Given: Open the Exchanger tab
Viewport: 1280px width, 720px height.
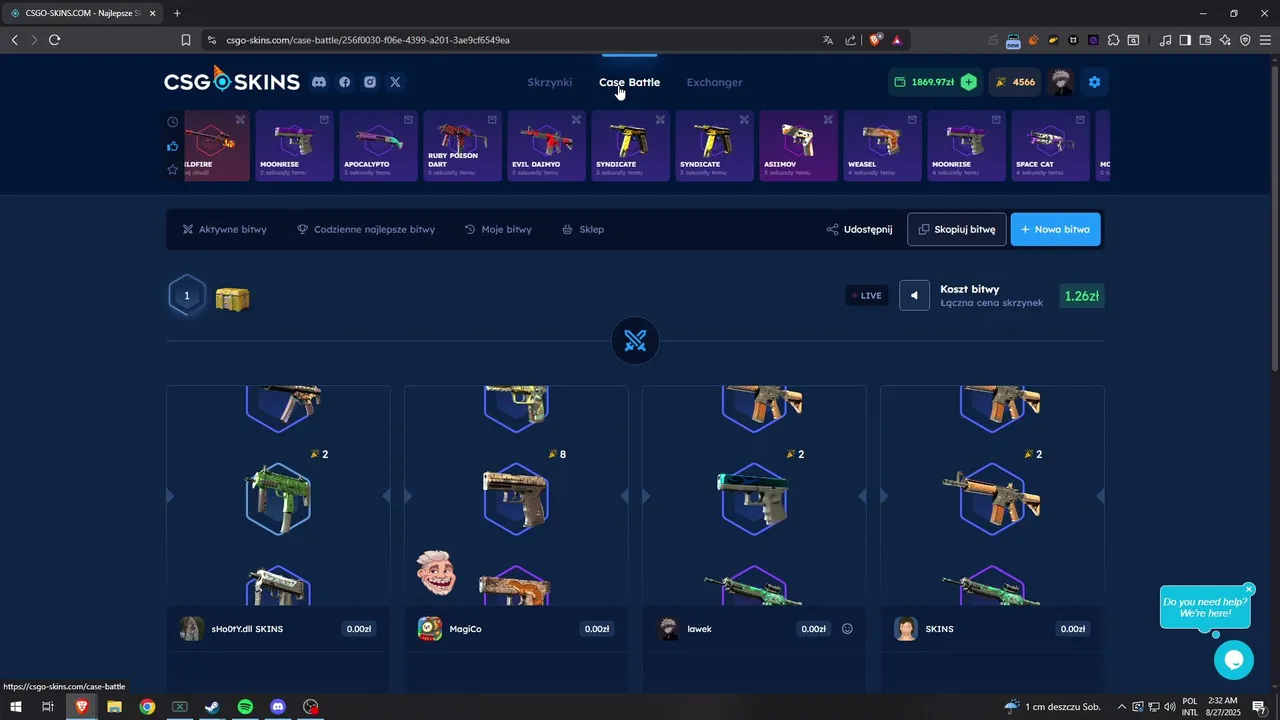Looking at the screenshot, I should (x=714, y=82).
